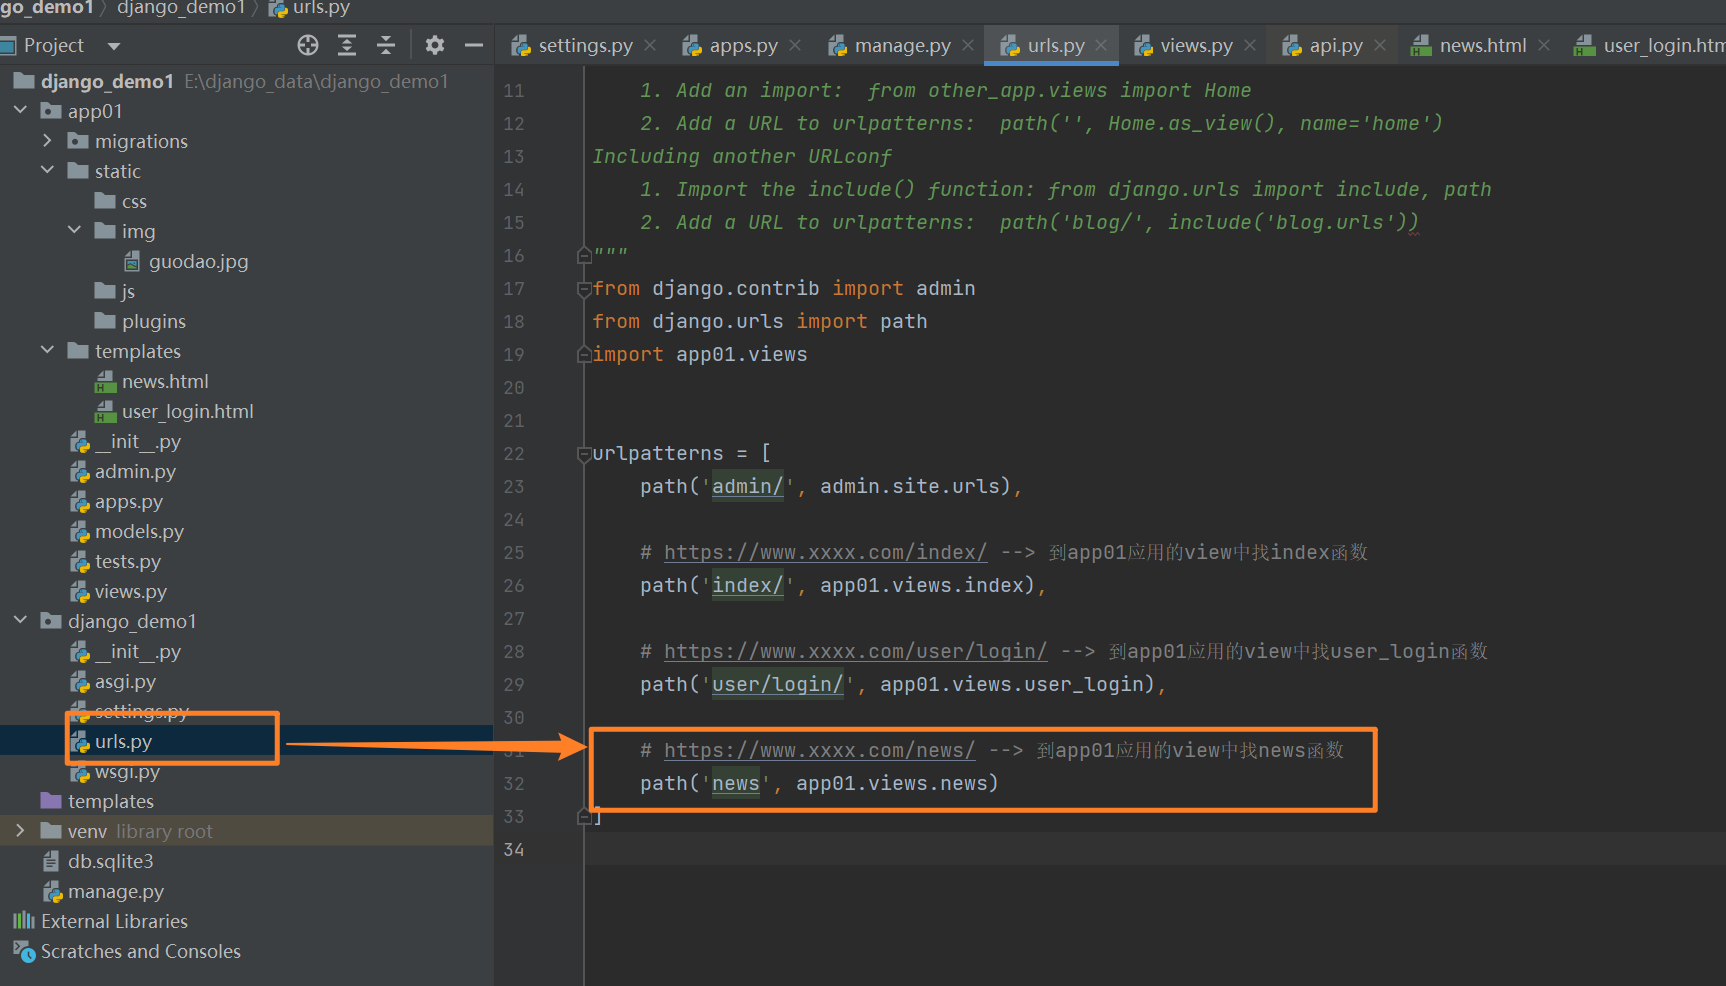Click the Collapse All icon in Project panel
This screenshot has width=1726, height=986.
click(386, 45)
